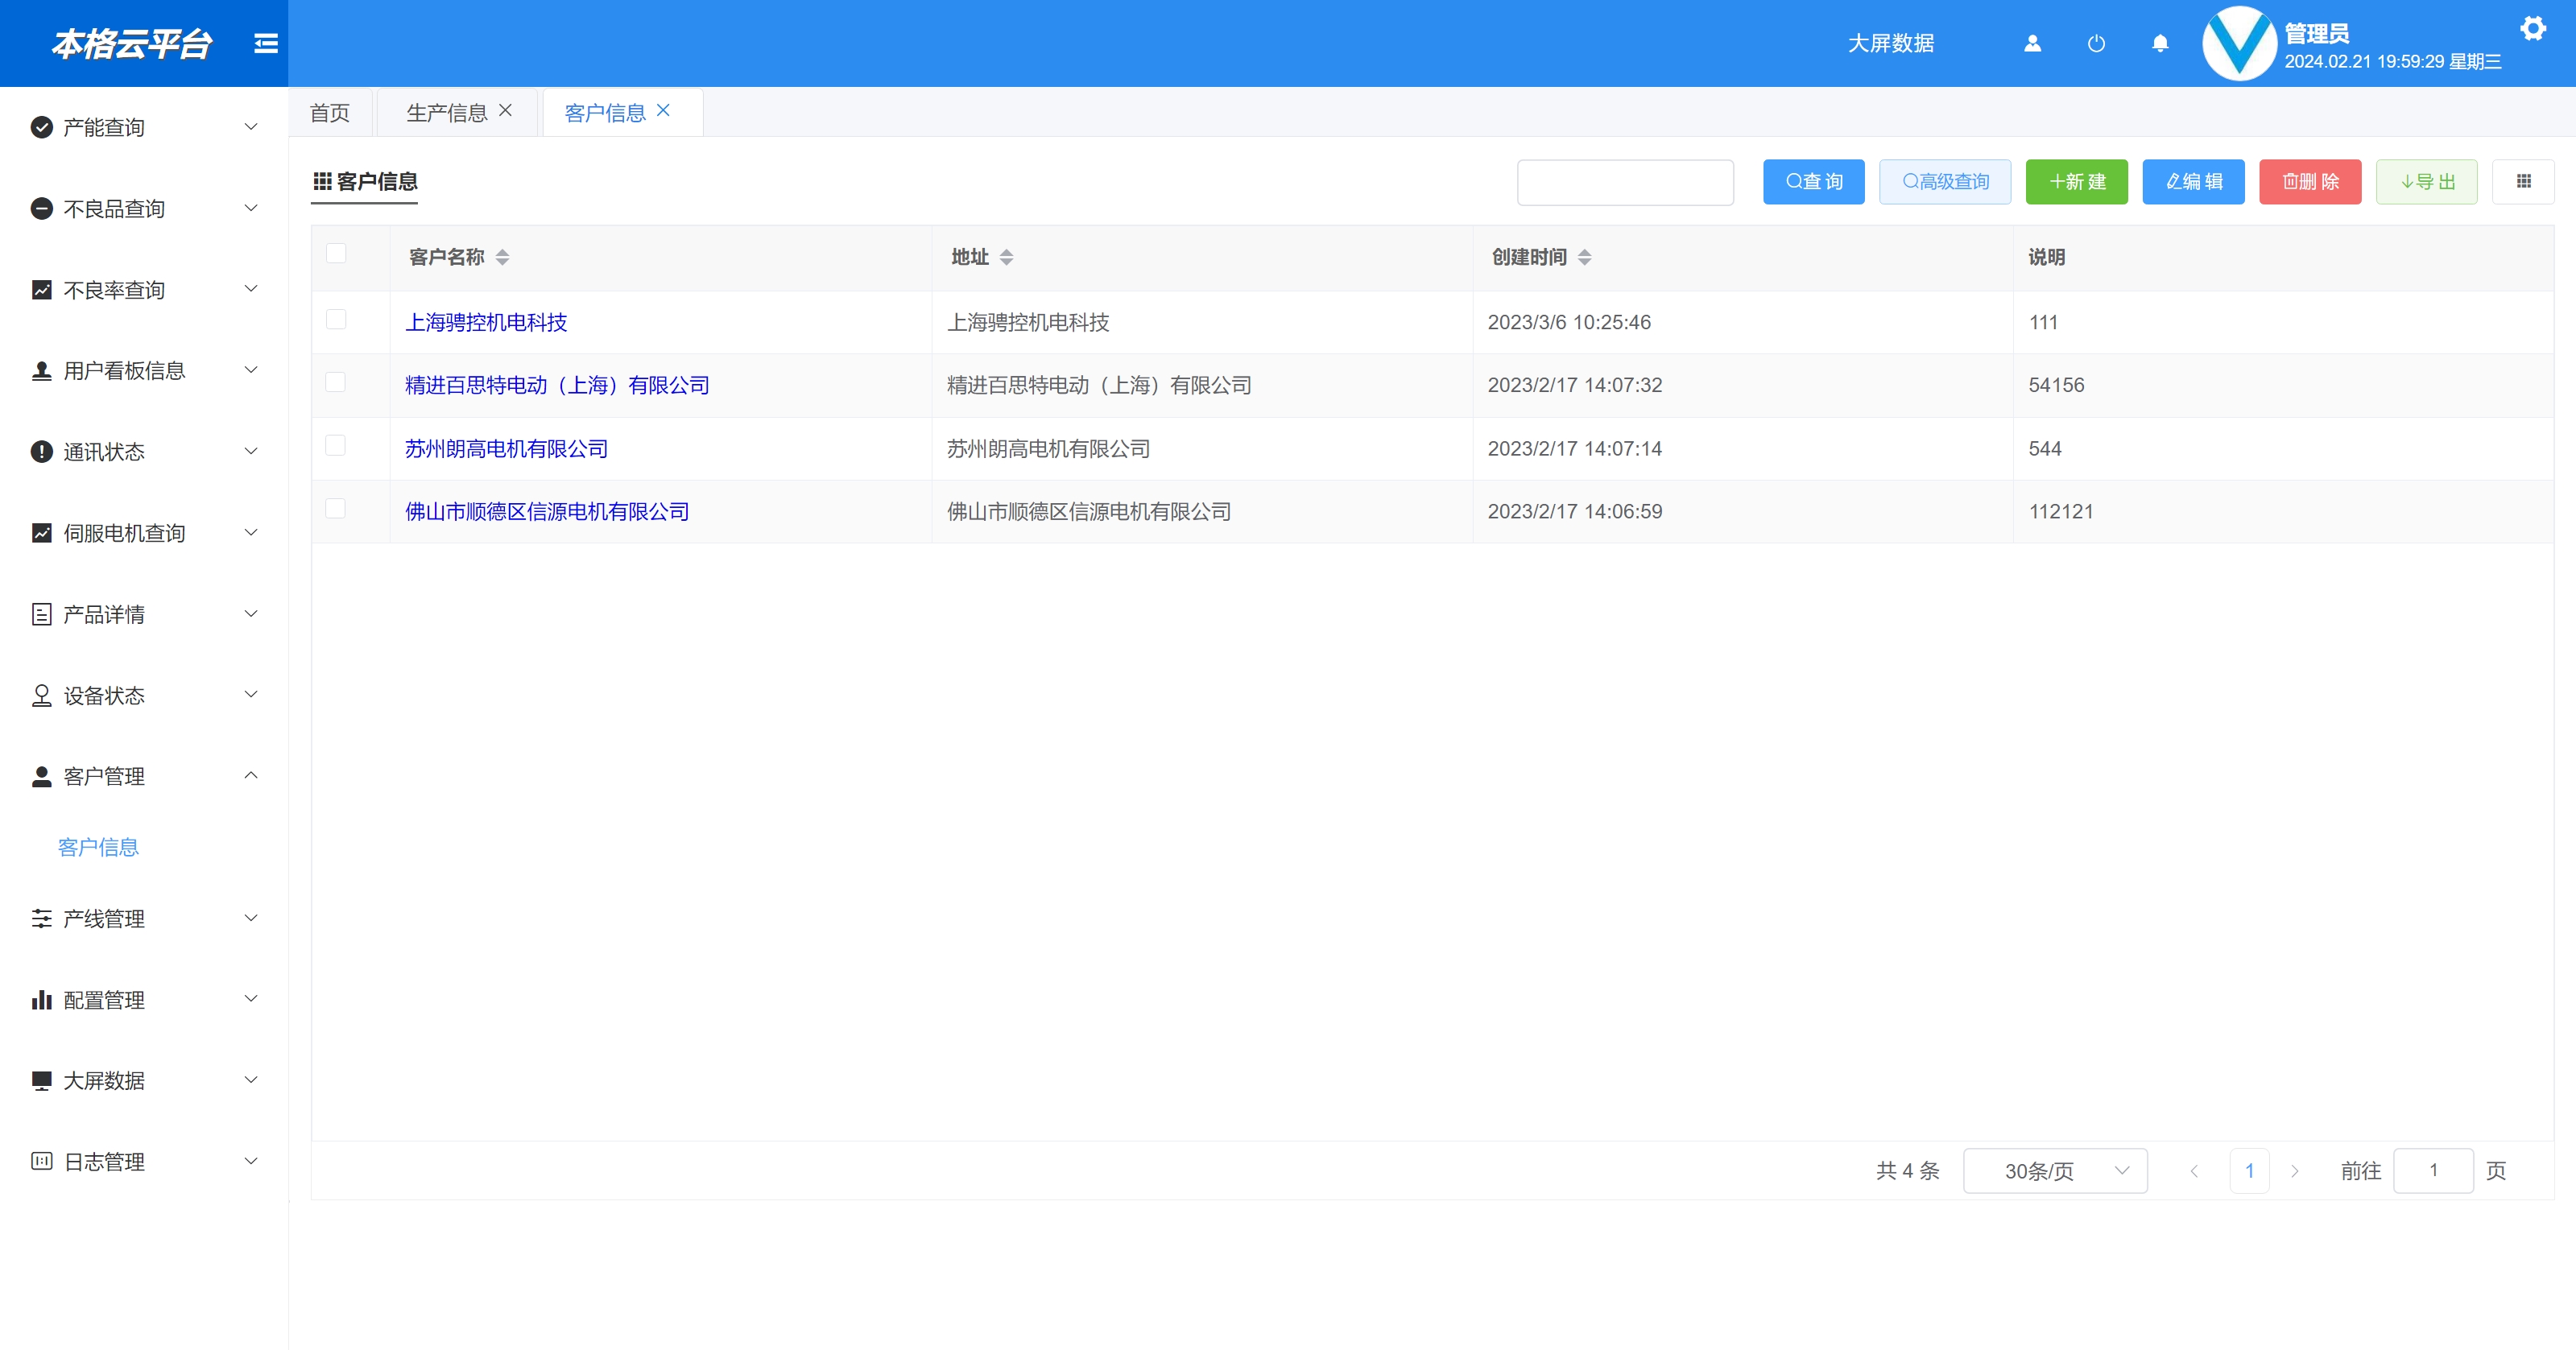Screen dimensions: 2576x1350
Task: Check the row for 上海骋控机电科技
Action: (336, 319)
